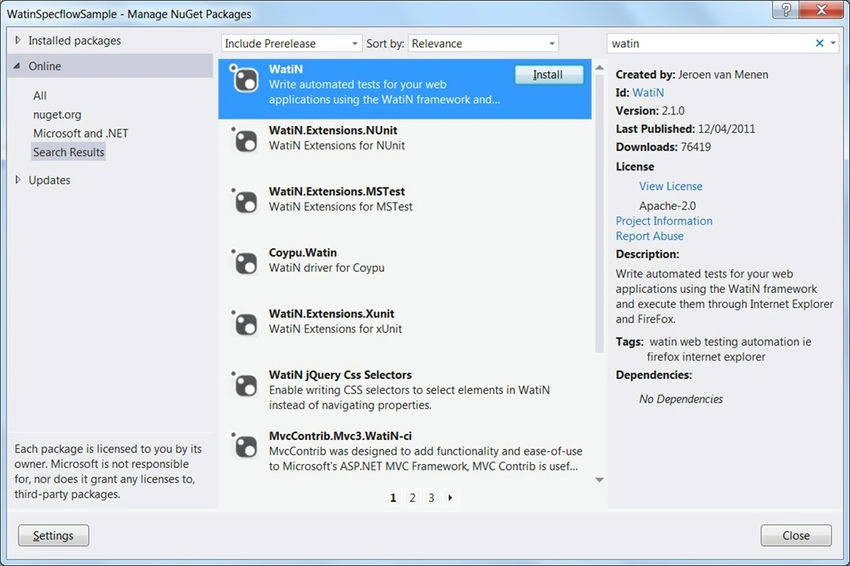Select the WatiN jQuery Css Selectors title
Screen dimensions: 850x566
340,375
